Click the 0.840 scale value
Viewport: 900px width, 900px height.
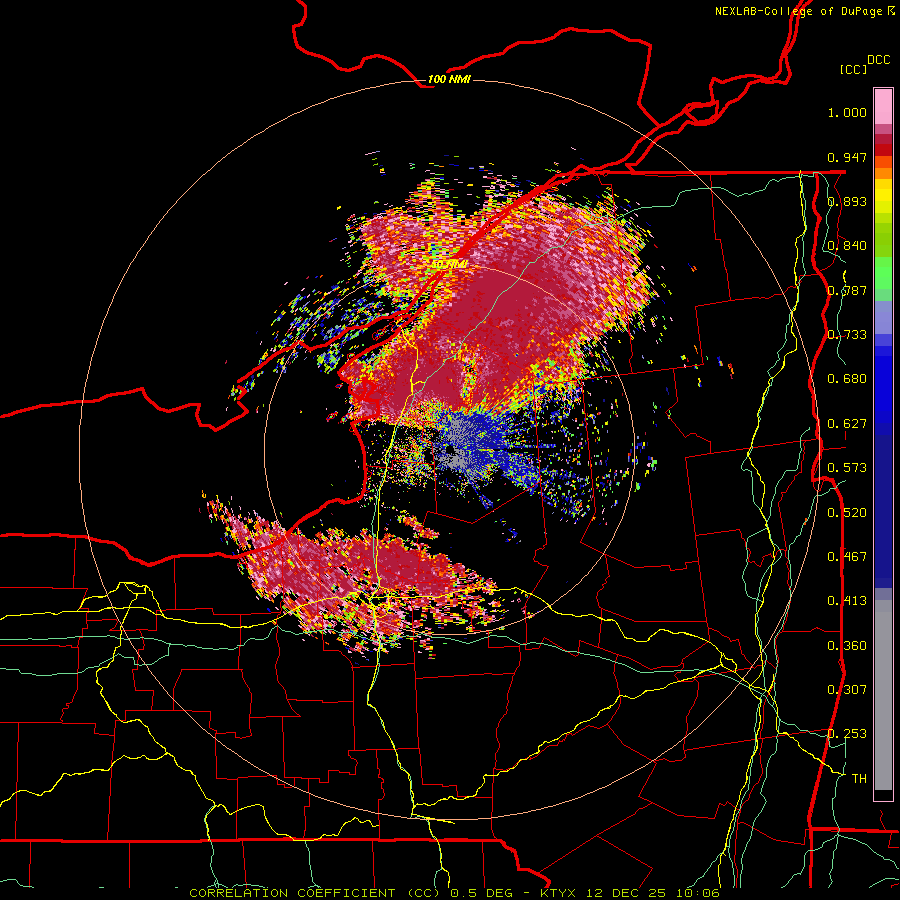(x=847, y=246)
